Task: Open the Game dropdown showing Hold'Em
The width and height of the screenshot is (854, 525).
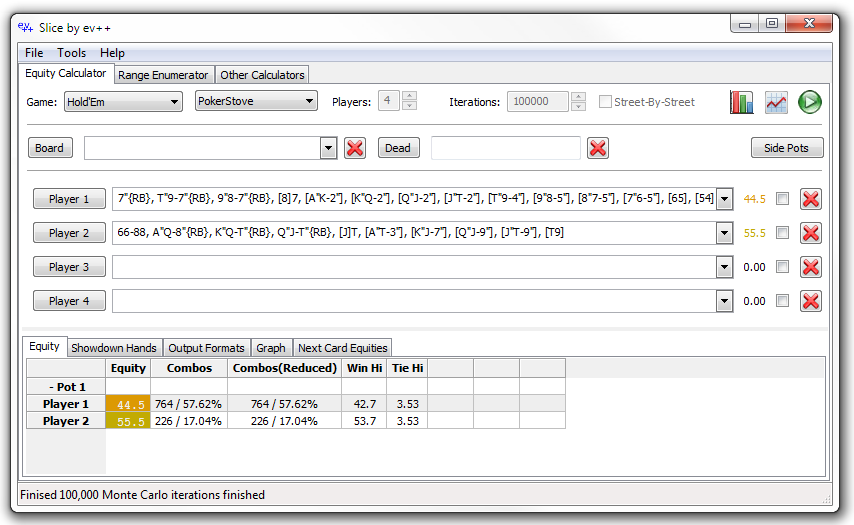Action: pos(123,102)
